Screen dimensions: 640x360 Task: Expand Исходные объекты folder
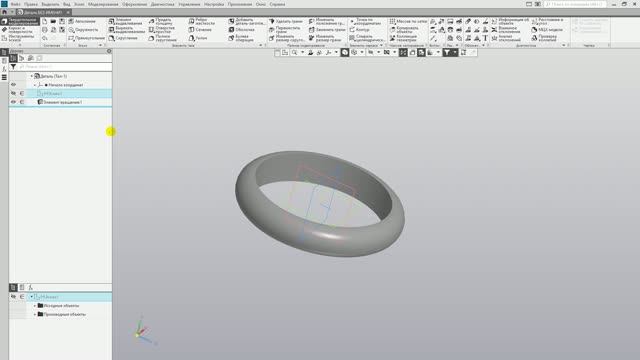click(x=35, y=306)
